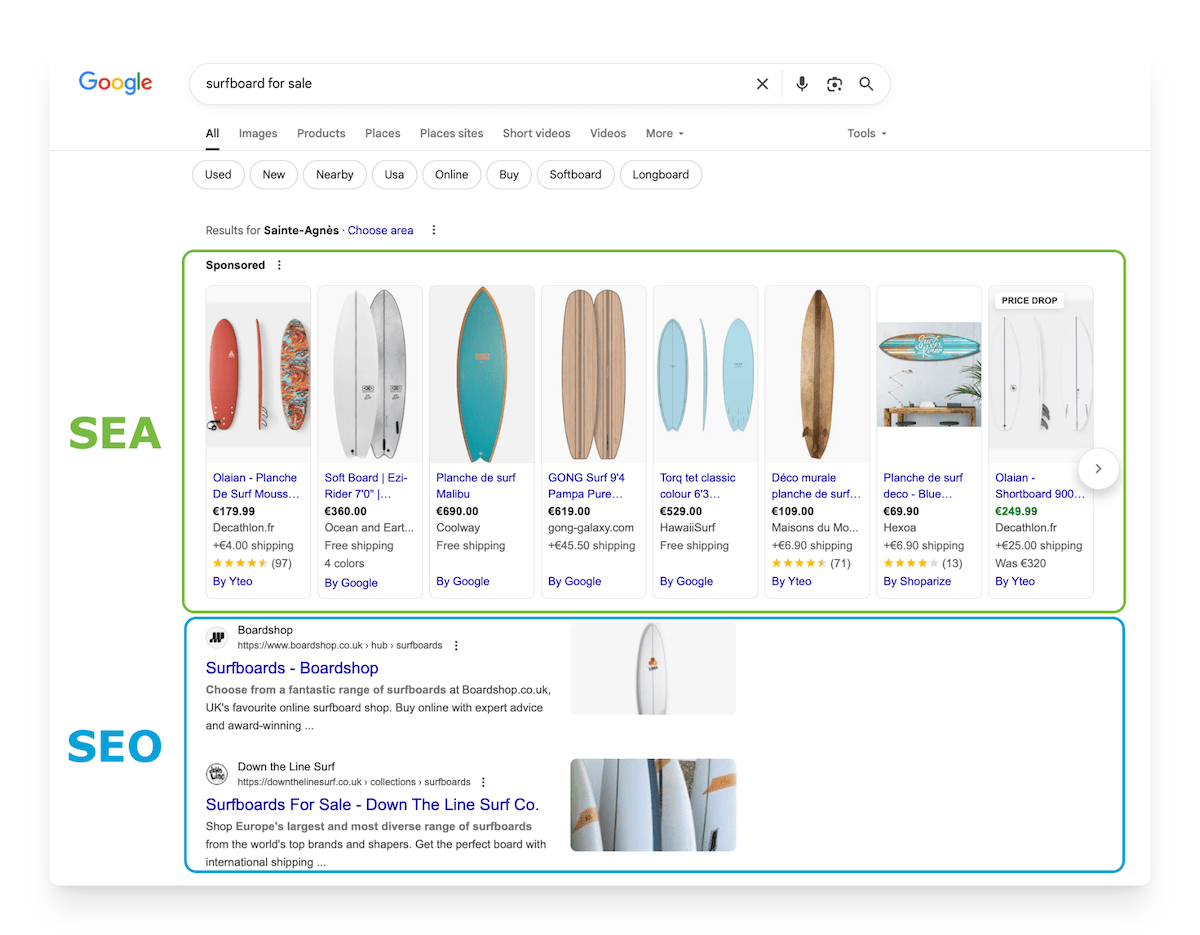This screenshot has width=1200, height=935.
Task: Apply the Used filter chip
Action: click(x=218, y=174)
